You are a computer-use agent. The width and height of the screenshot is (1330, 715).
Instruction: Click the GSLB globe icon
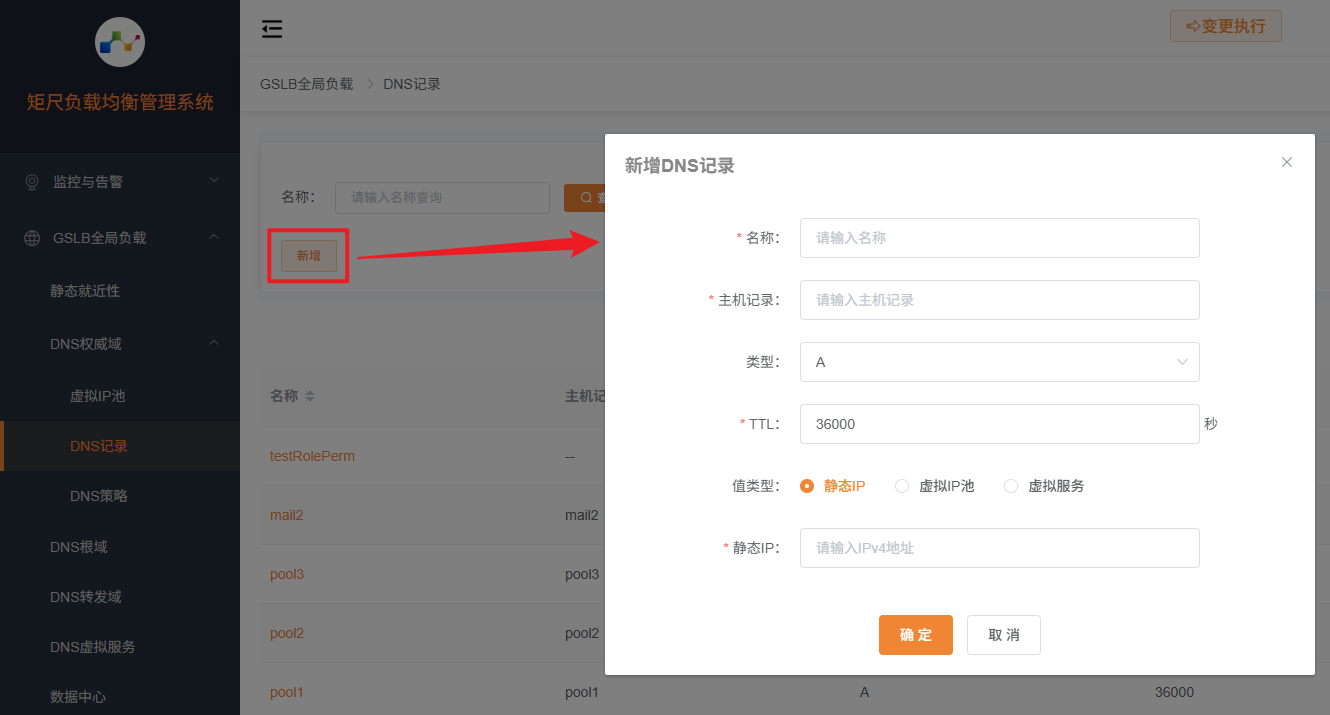[x=33, y=238]
